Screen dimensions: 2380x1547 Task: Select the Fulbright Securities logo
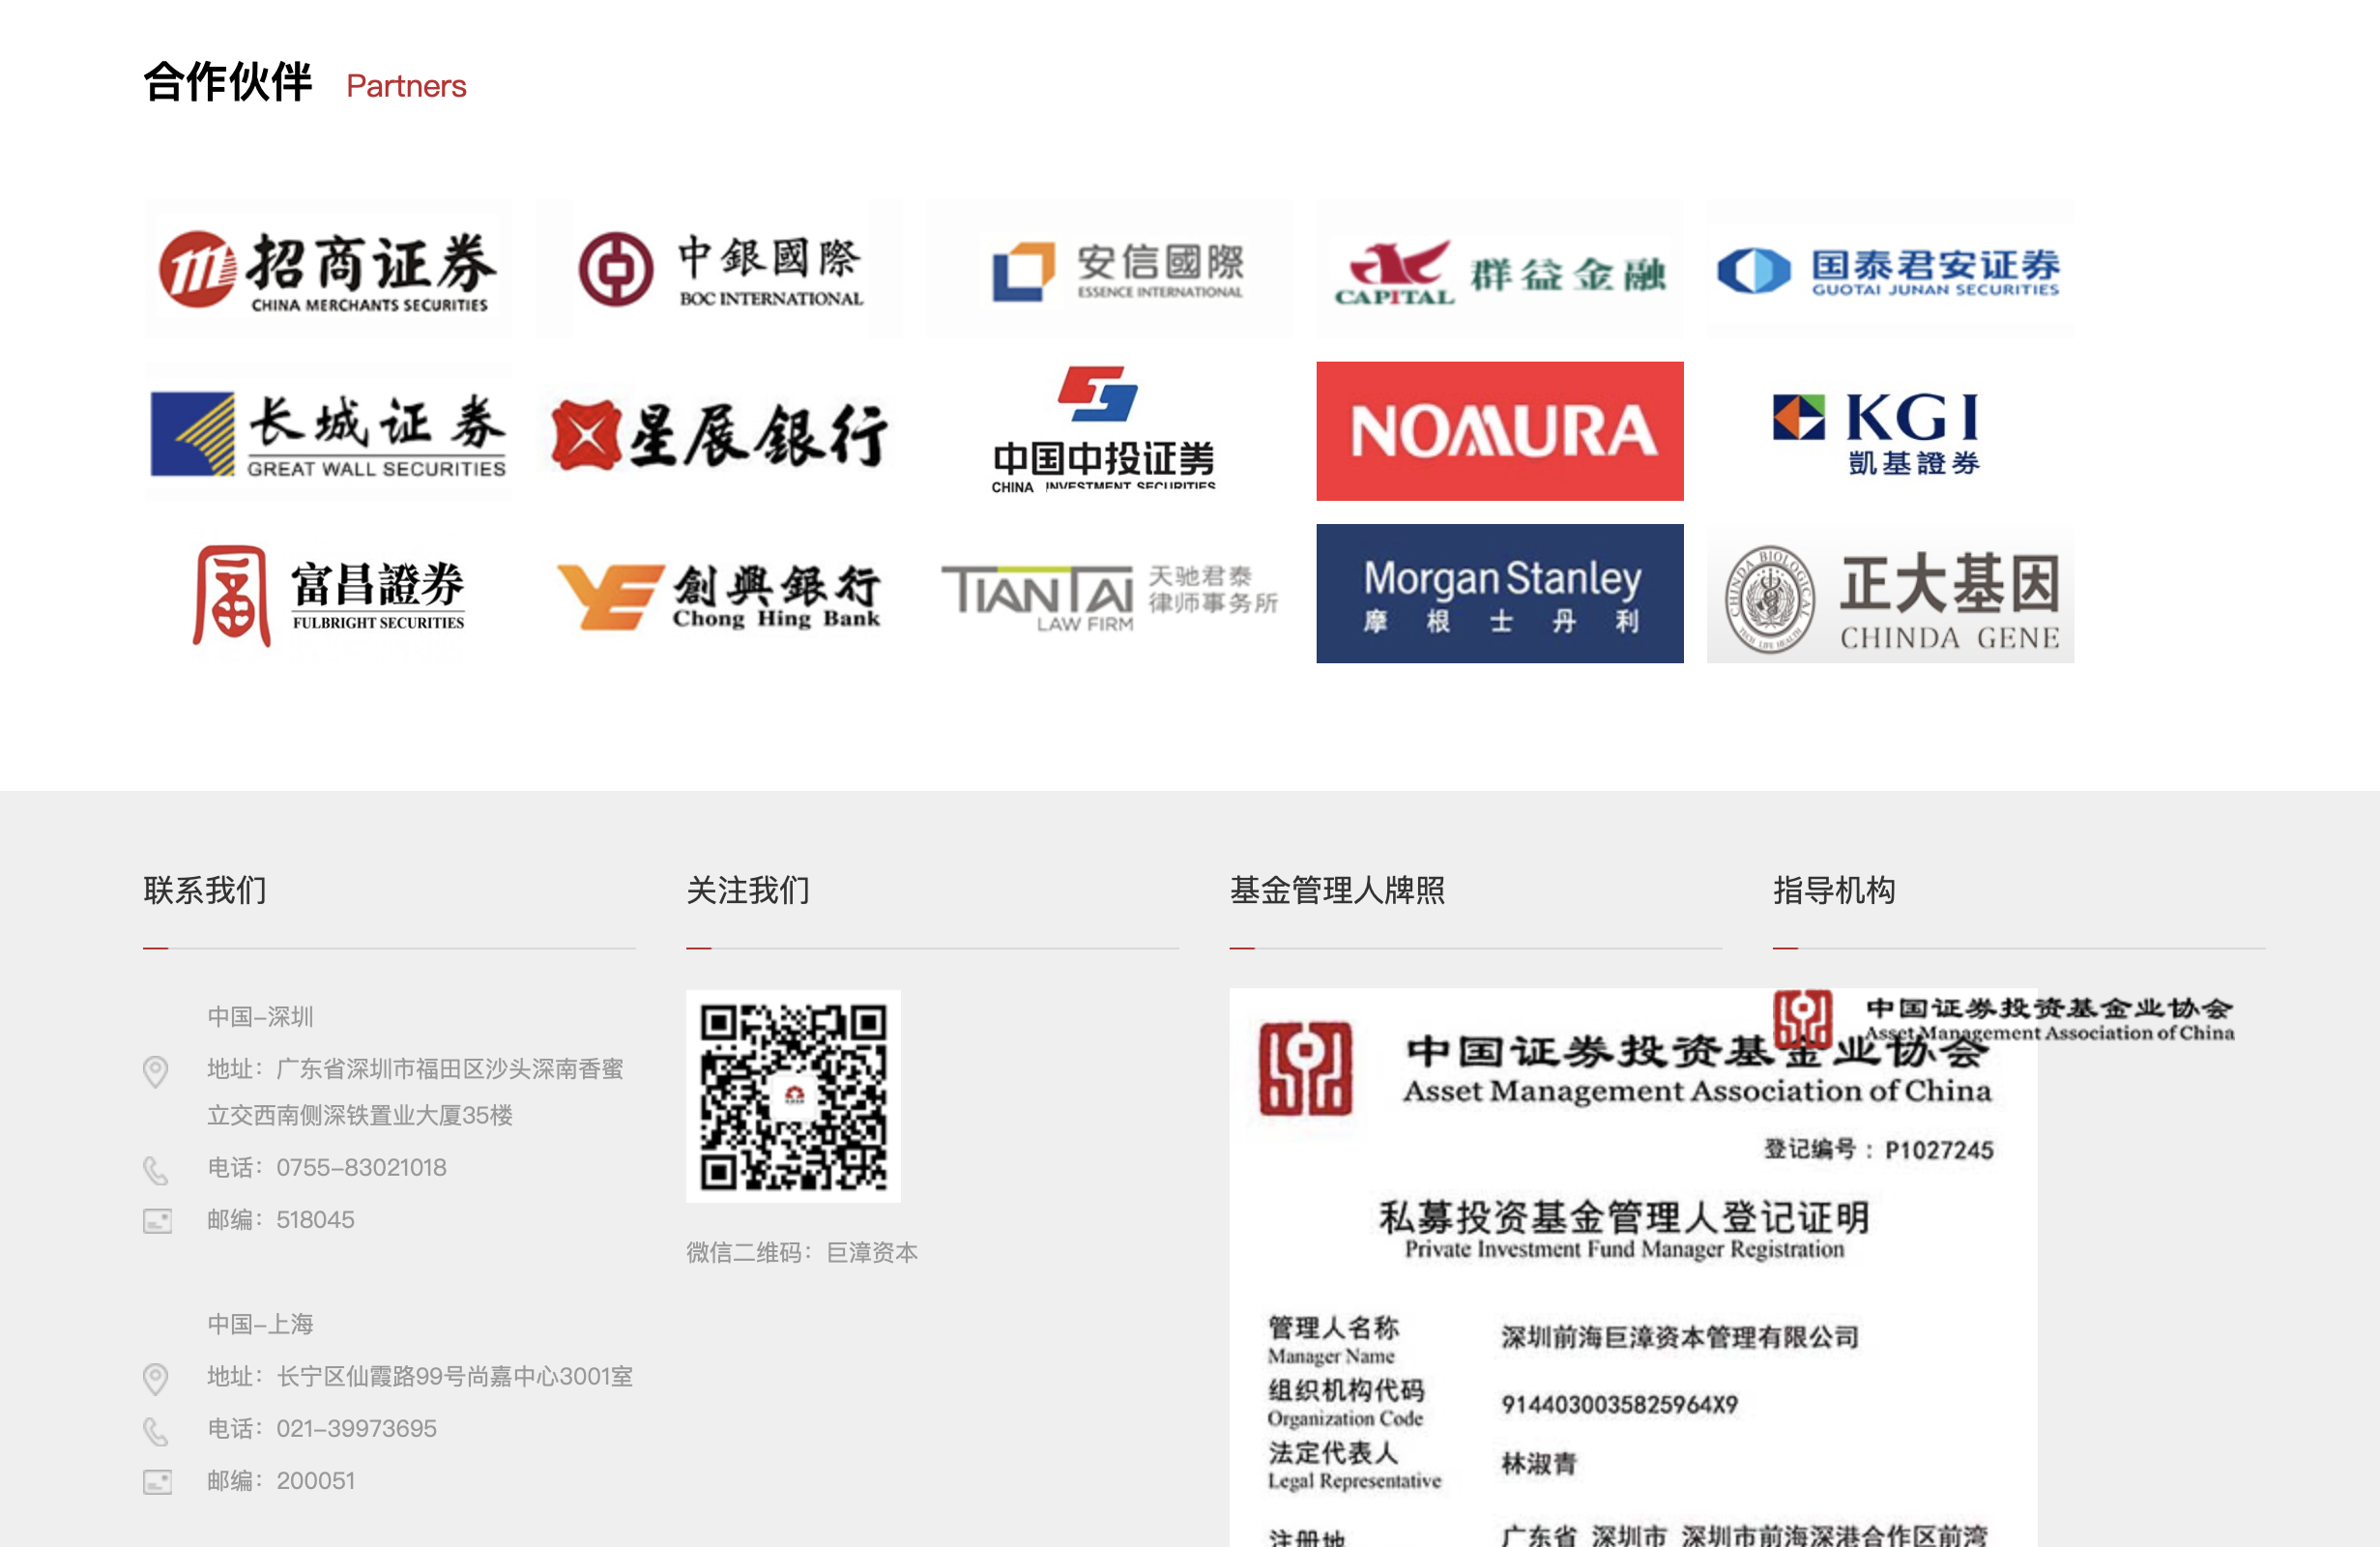[327, 594]
